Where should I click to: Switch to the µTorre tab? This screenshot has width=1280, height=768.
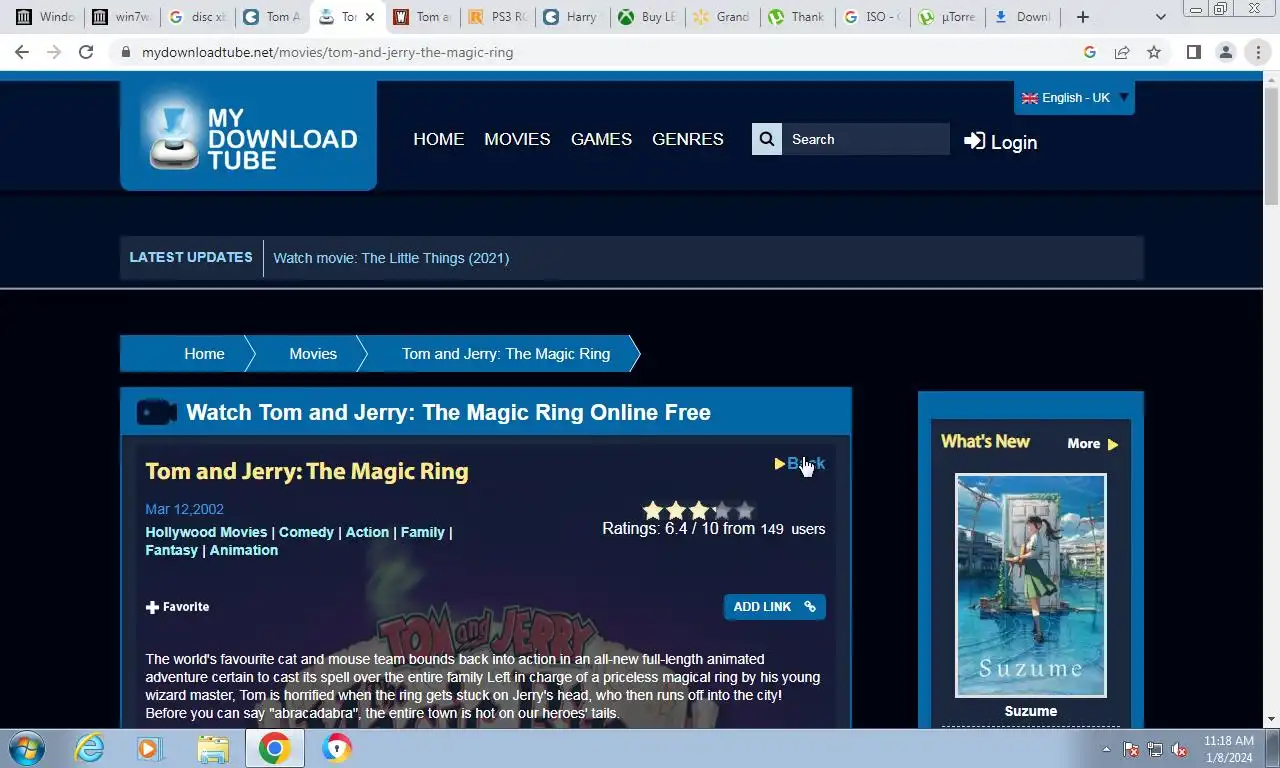tap(947, 17)
